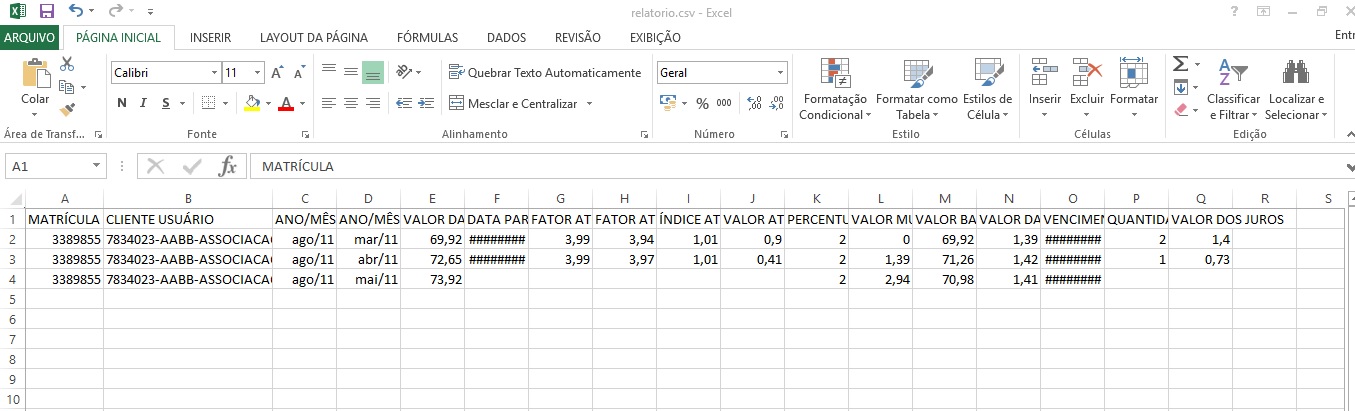The image size is (1355, 411).
Task: Apply the 000 thousands separator style
Action: click(x=724, y=103)
